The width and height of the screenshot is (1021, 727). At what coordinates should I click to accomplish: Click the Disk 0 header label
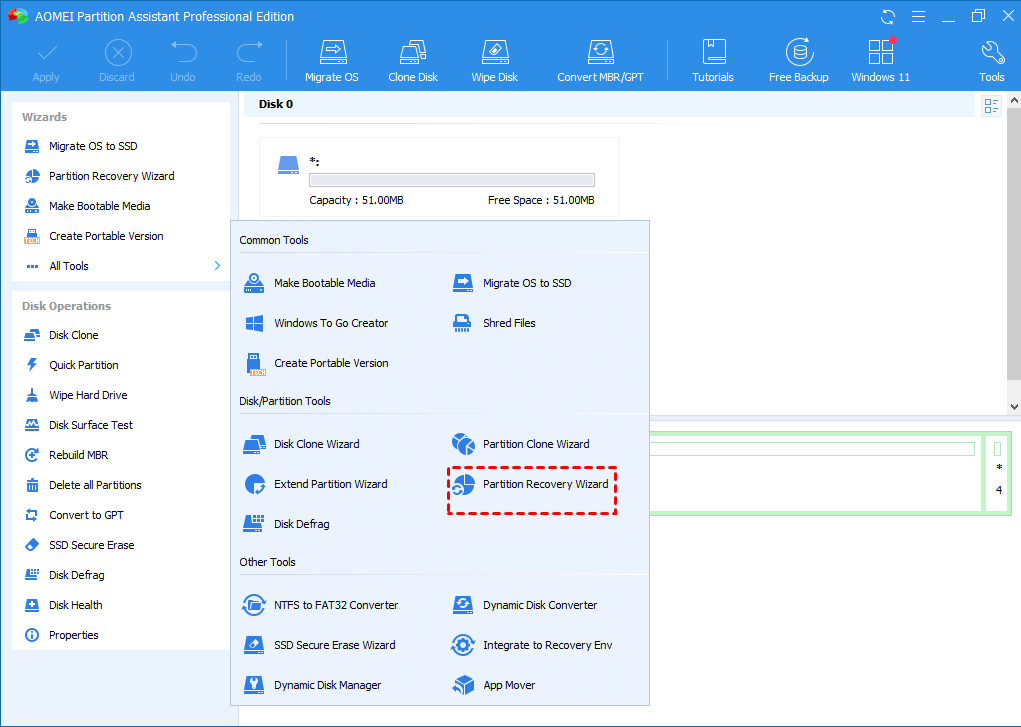pyautogui.click(x=276, y=104)
